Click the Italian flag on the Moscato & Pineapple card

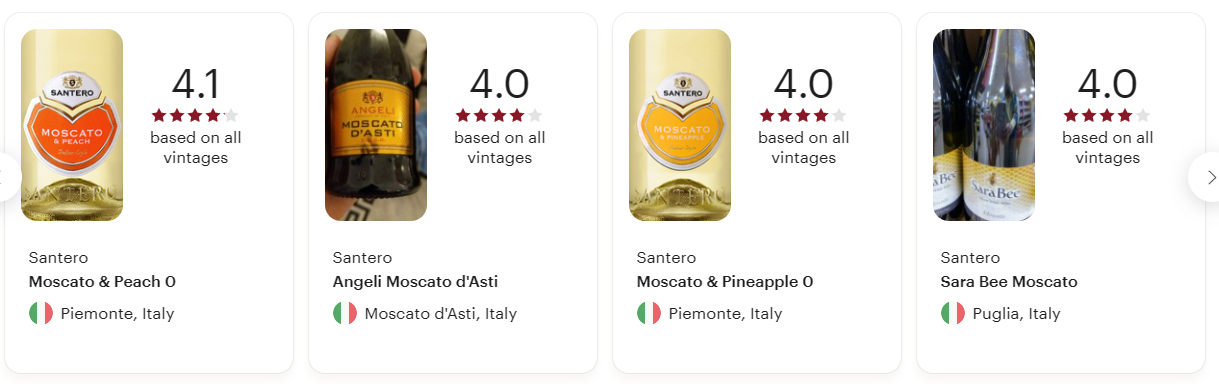coord(649,313)
